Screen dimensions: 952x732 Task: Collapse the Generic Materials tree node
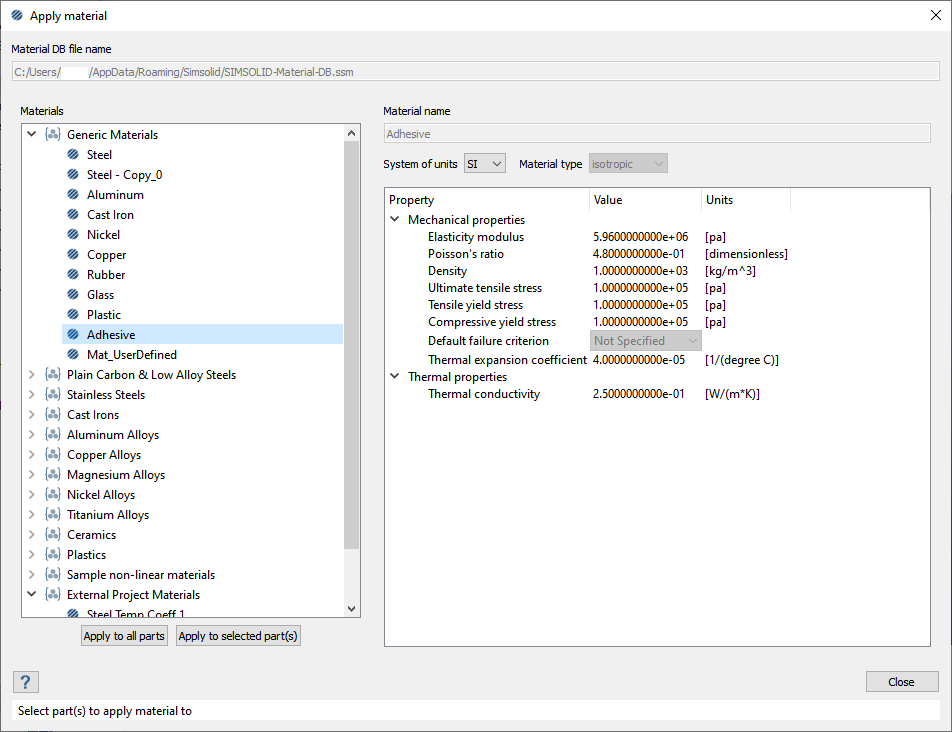tap(32, 135)
